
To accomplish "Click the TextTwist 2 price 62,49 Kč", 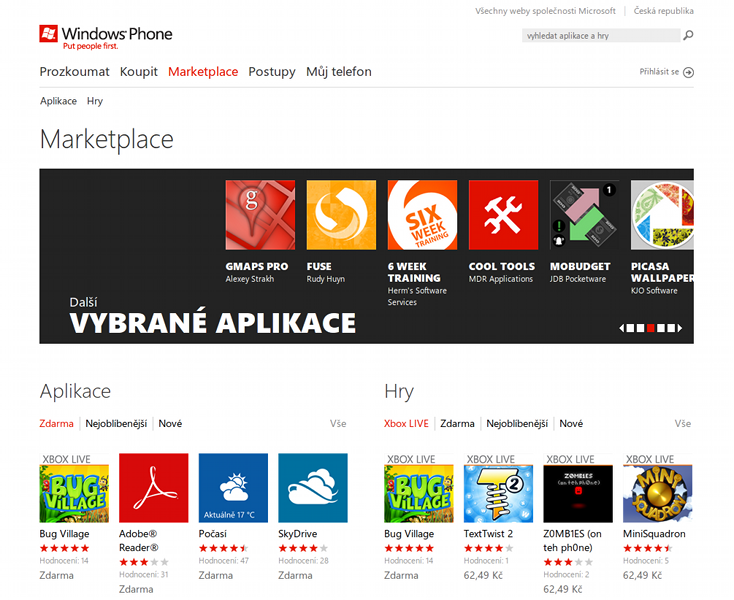I will [x=483, y=575].
